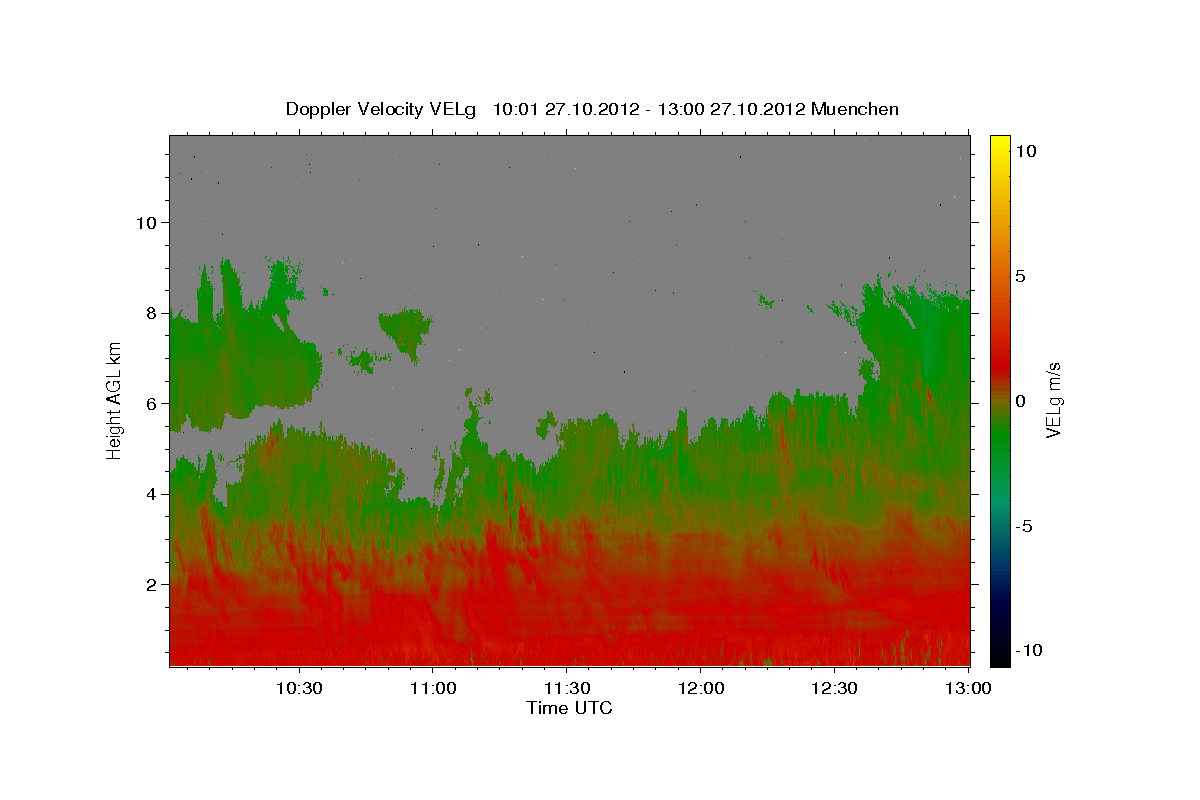Click the plot title 'Doppler Velocity VELg'
The height and width of the screenshot is (800, 1200).
point(382,109)
